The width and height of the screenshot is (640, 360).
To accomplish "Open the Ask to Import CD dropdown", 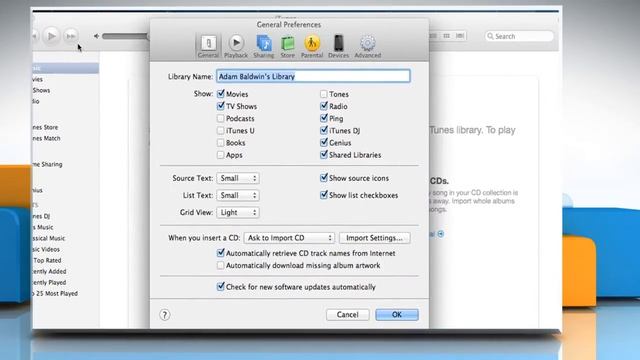I will pyautogui.click(x=289, y=238).
